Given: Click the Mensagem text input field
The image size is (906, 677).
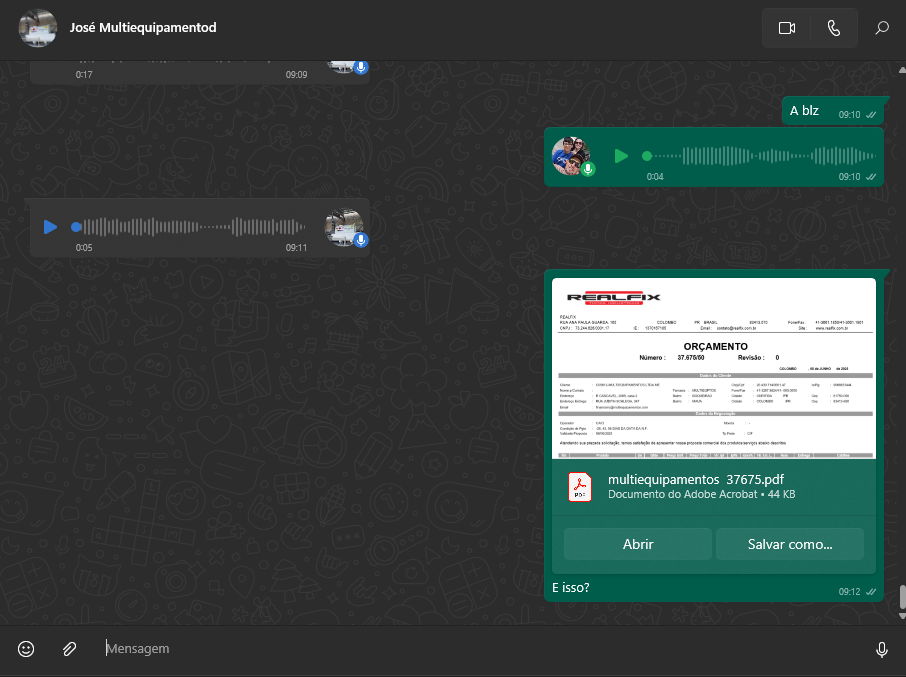Looking at the screenshot, I should (480, 649).
